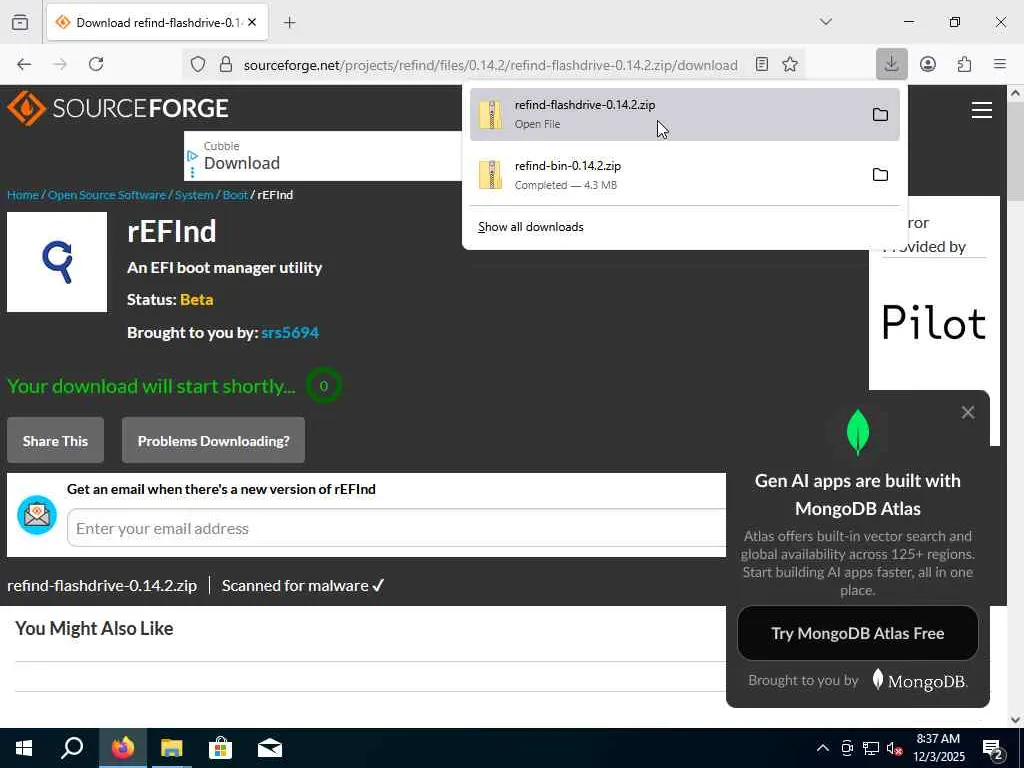Open srs5694 author profile link
1024x768 pixels.
point(290,332)
